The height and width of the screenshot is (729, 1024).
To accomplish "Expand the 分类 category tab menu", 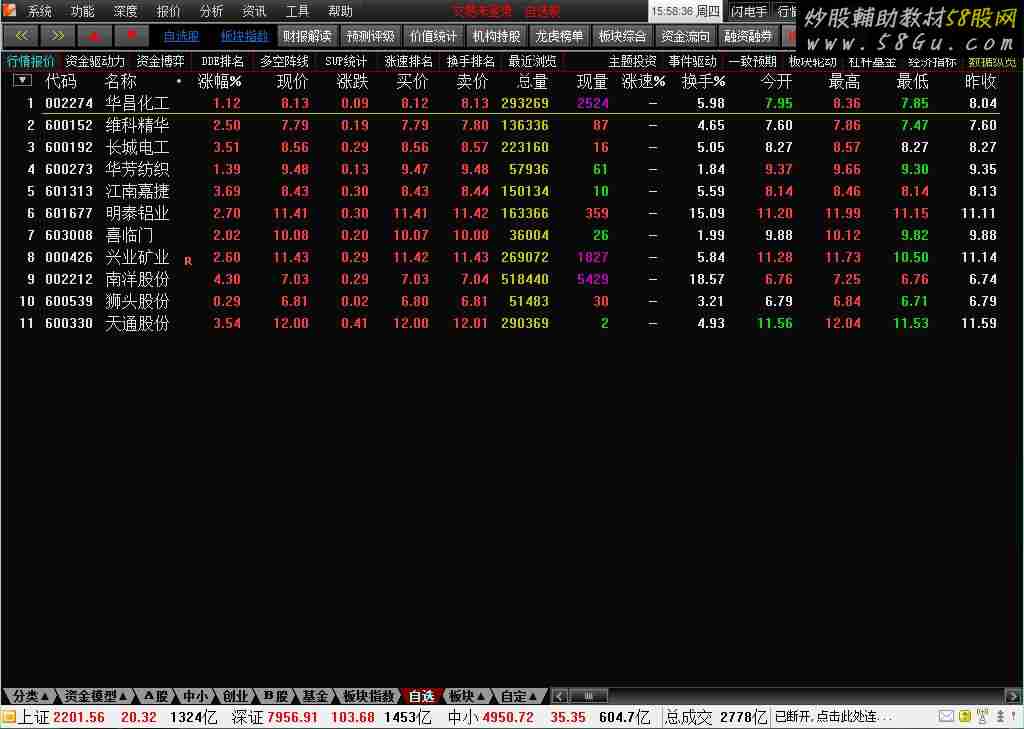I will coord(29,696).
